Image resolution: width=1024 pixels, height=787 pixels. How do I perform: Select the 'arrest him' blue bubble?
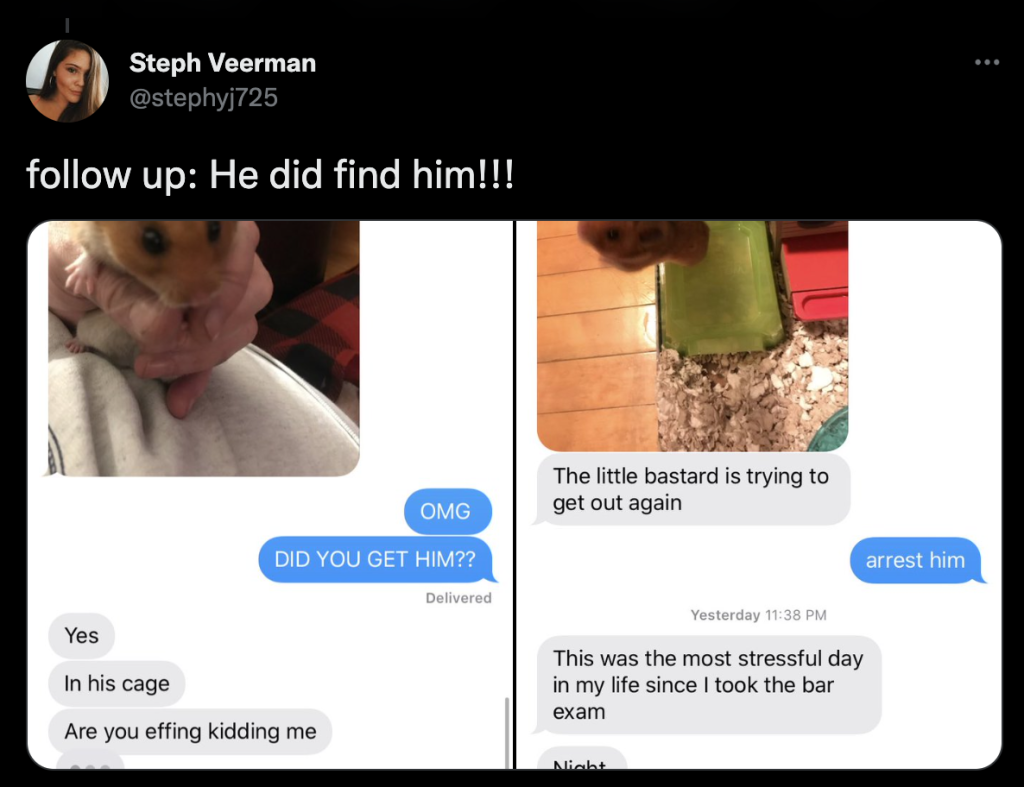[x=916, y=560]
